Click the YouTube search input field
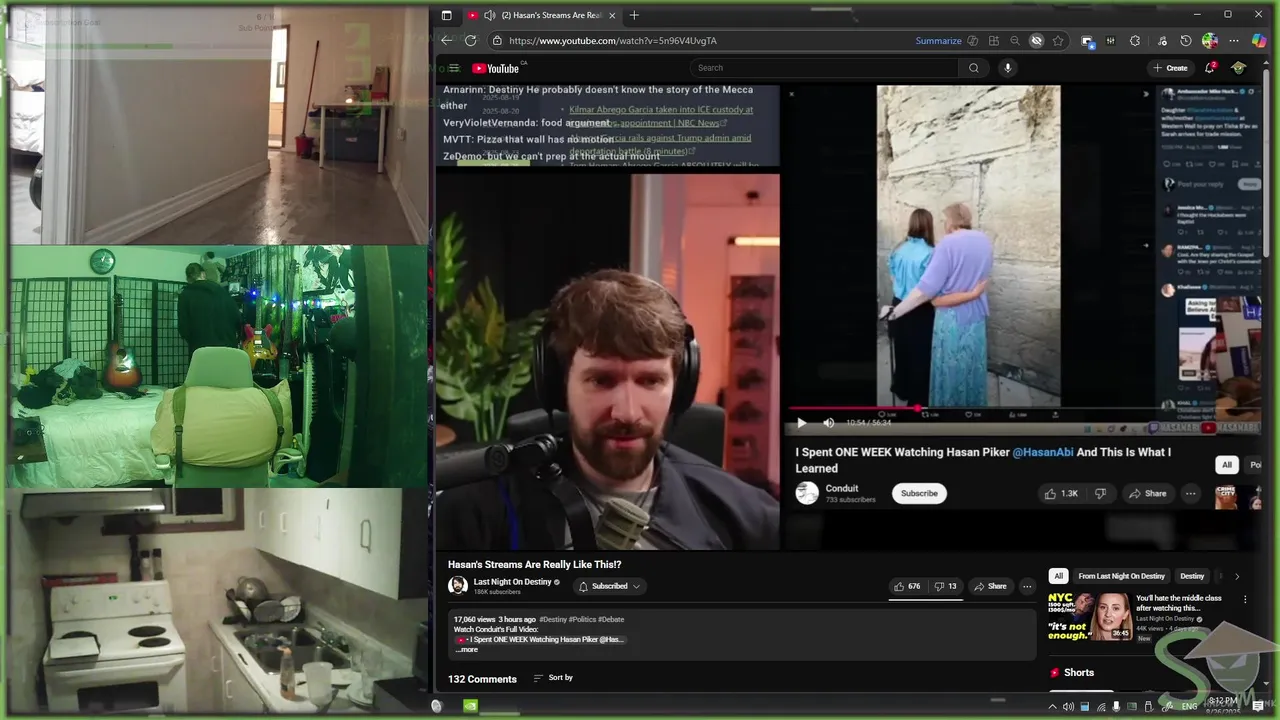This screenshot has height=720, width=1280. click(x=825, y=68)
